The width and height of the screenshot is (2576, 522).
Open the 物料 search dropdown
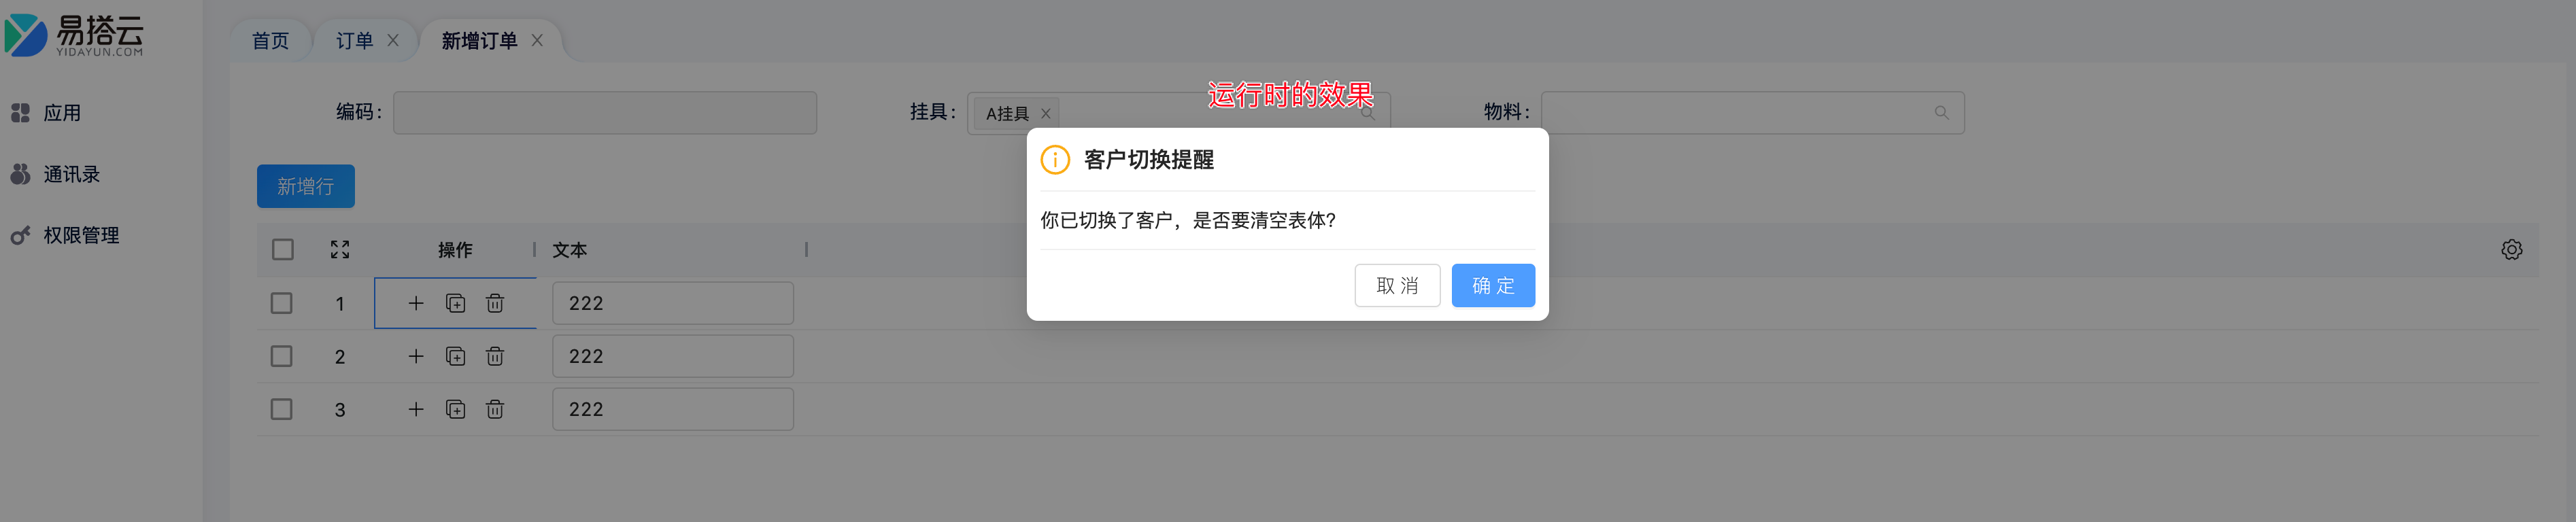1752,113
